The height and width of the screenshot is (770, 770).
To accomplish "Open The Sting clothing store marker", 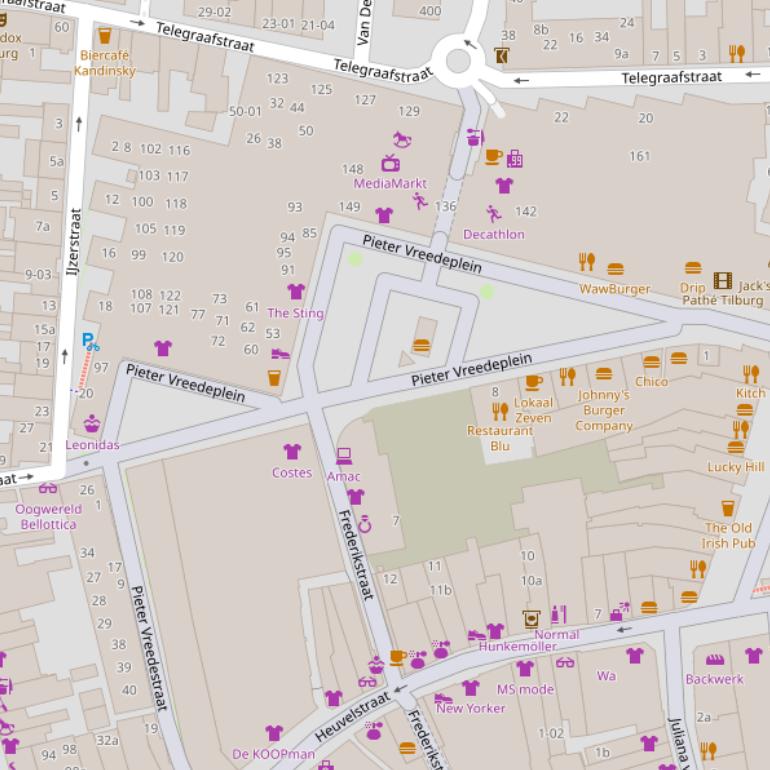I will 296,292.
